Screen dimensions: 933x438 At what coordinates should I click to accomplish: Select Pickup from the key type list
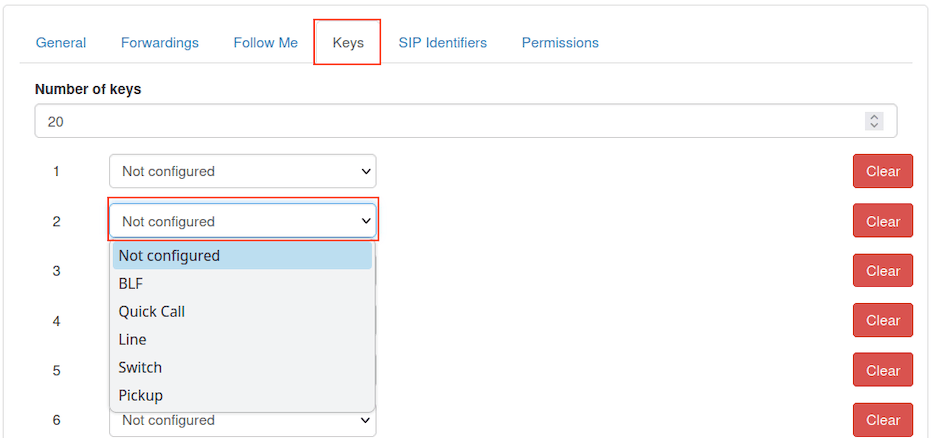pyautogui.click(x=141, y=396)
